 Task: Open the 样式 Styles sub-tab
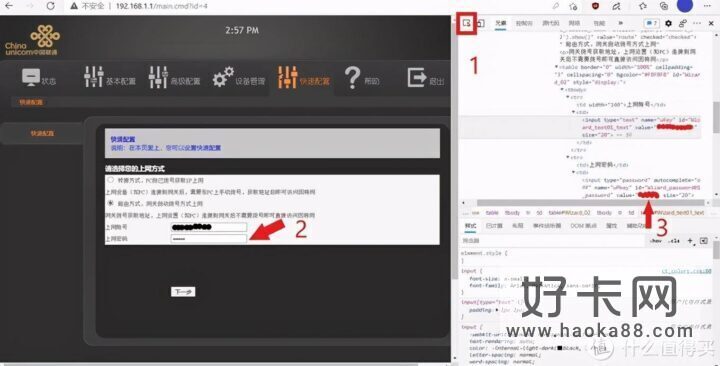(x=470, y=225)
